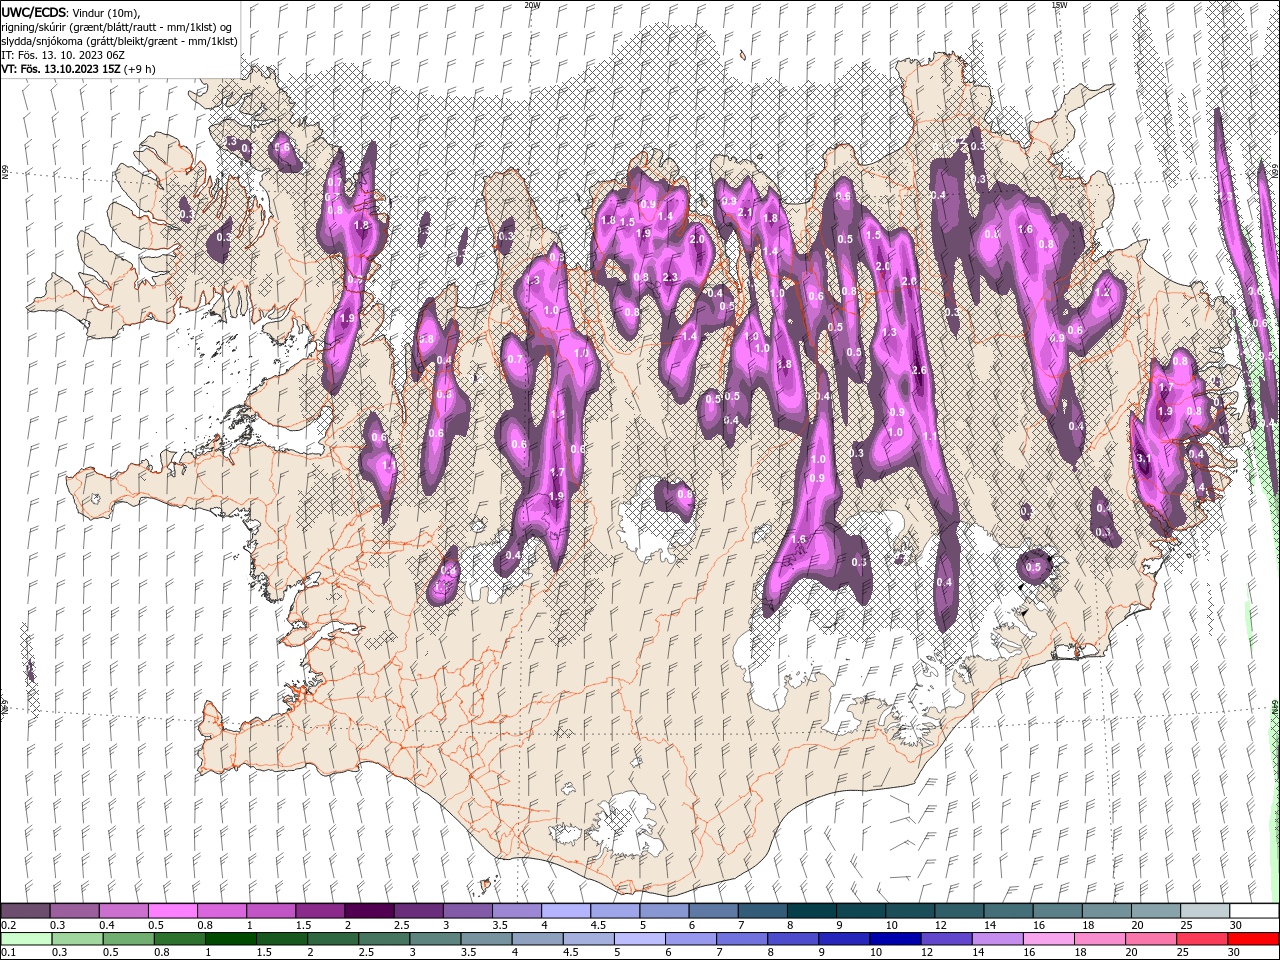1280x960 pixels.
Task: Select the white 30 snow scale swatch
Action: pos(1254,911)
